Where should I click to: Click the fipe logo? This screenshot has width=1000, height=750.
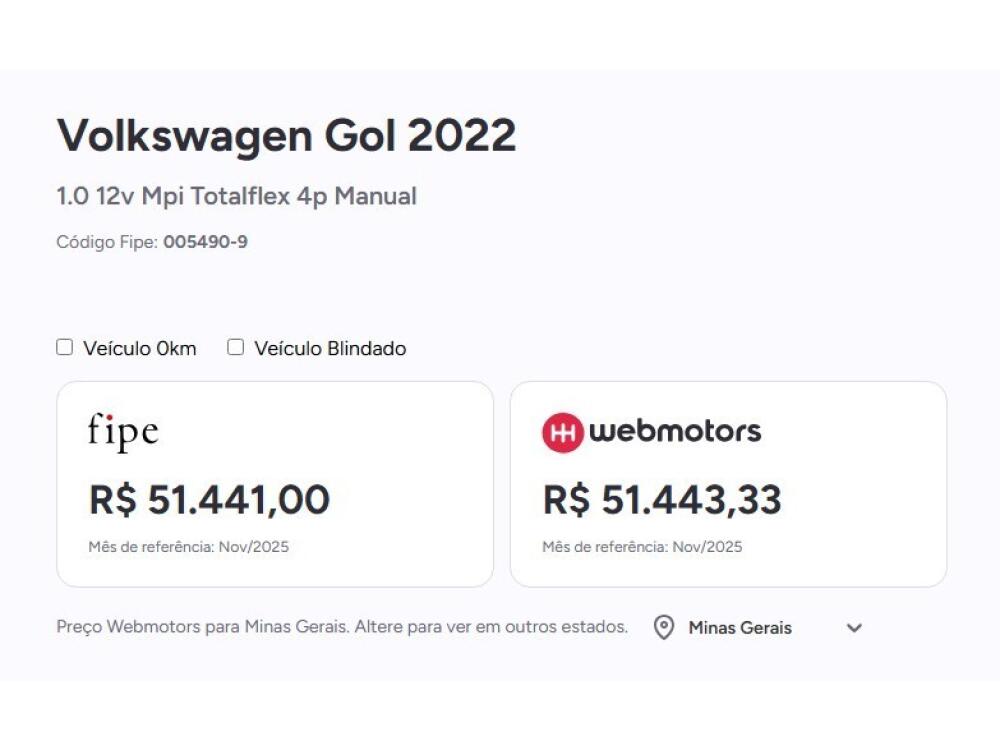click(123, 432)
